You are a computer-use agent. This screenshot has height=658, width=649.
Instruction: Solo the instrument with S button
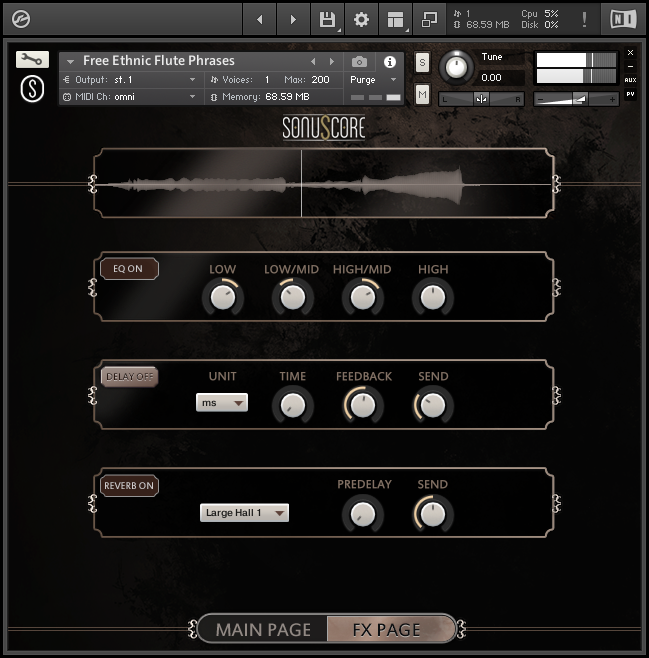[422, 62]
